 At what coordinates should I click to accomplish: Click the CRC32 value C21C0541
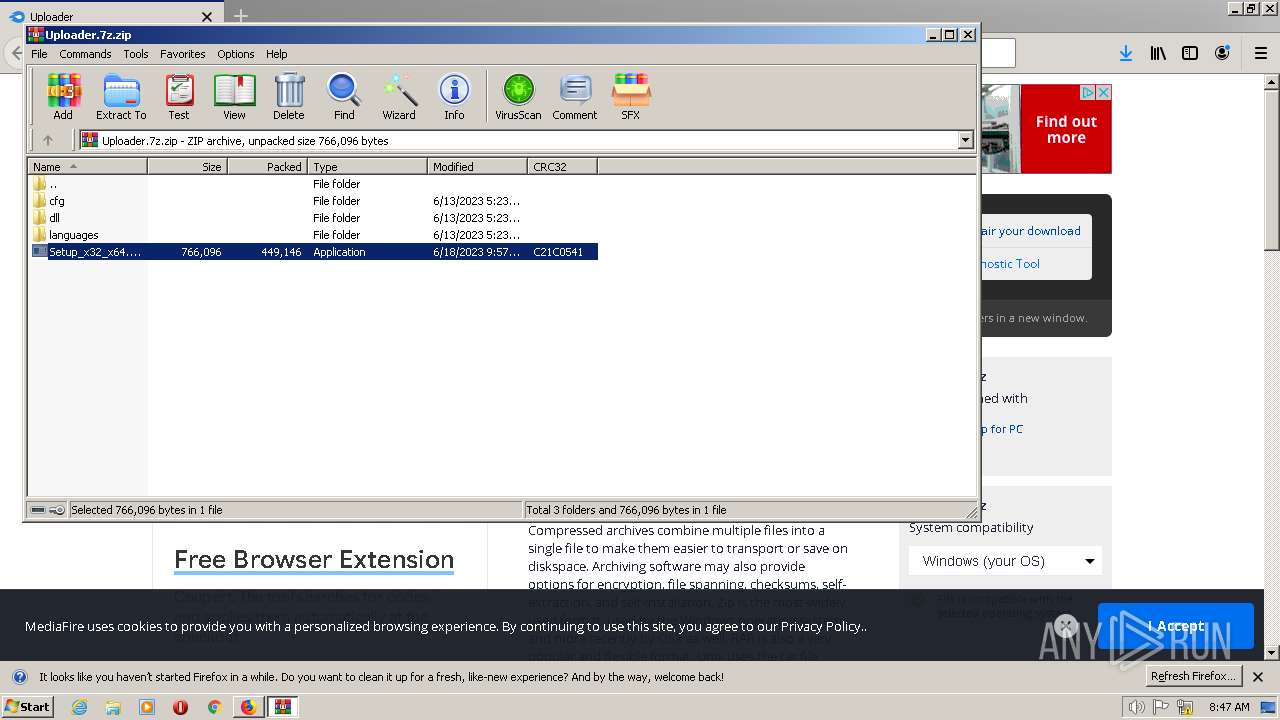click(x=558, y=252)
